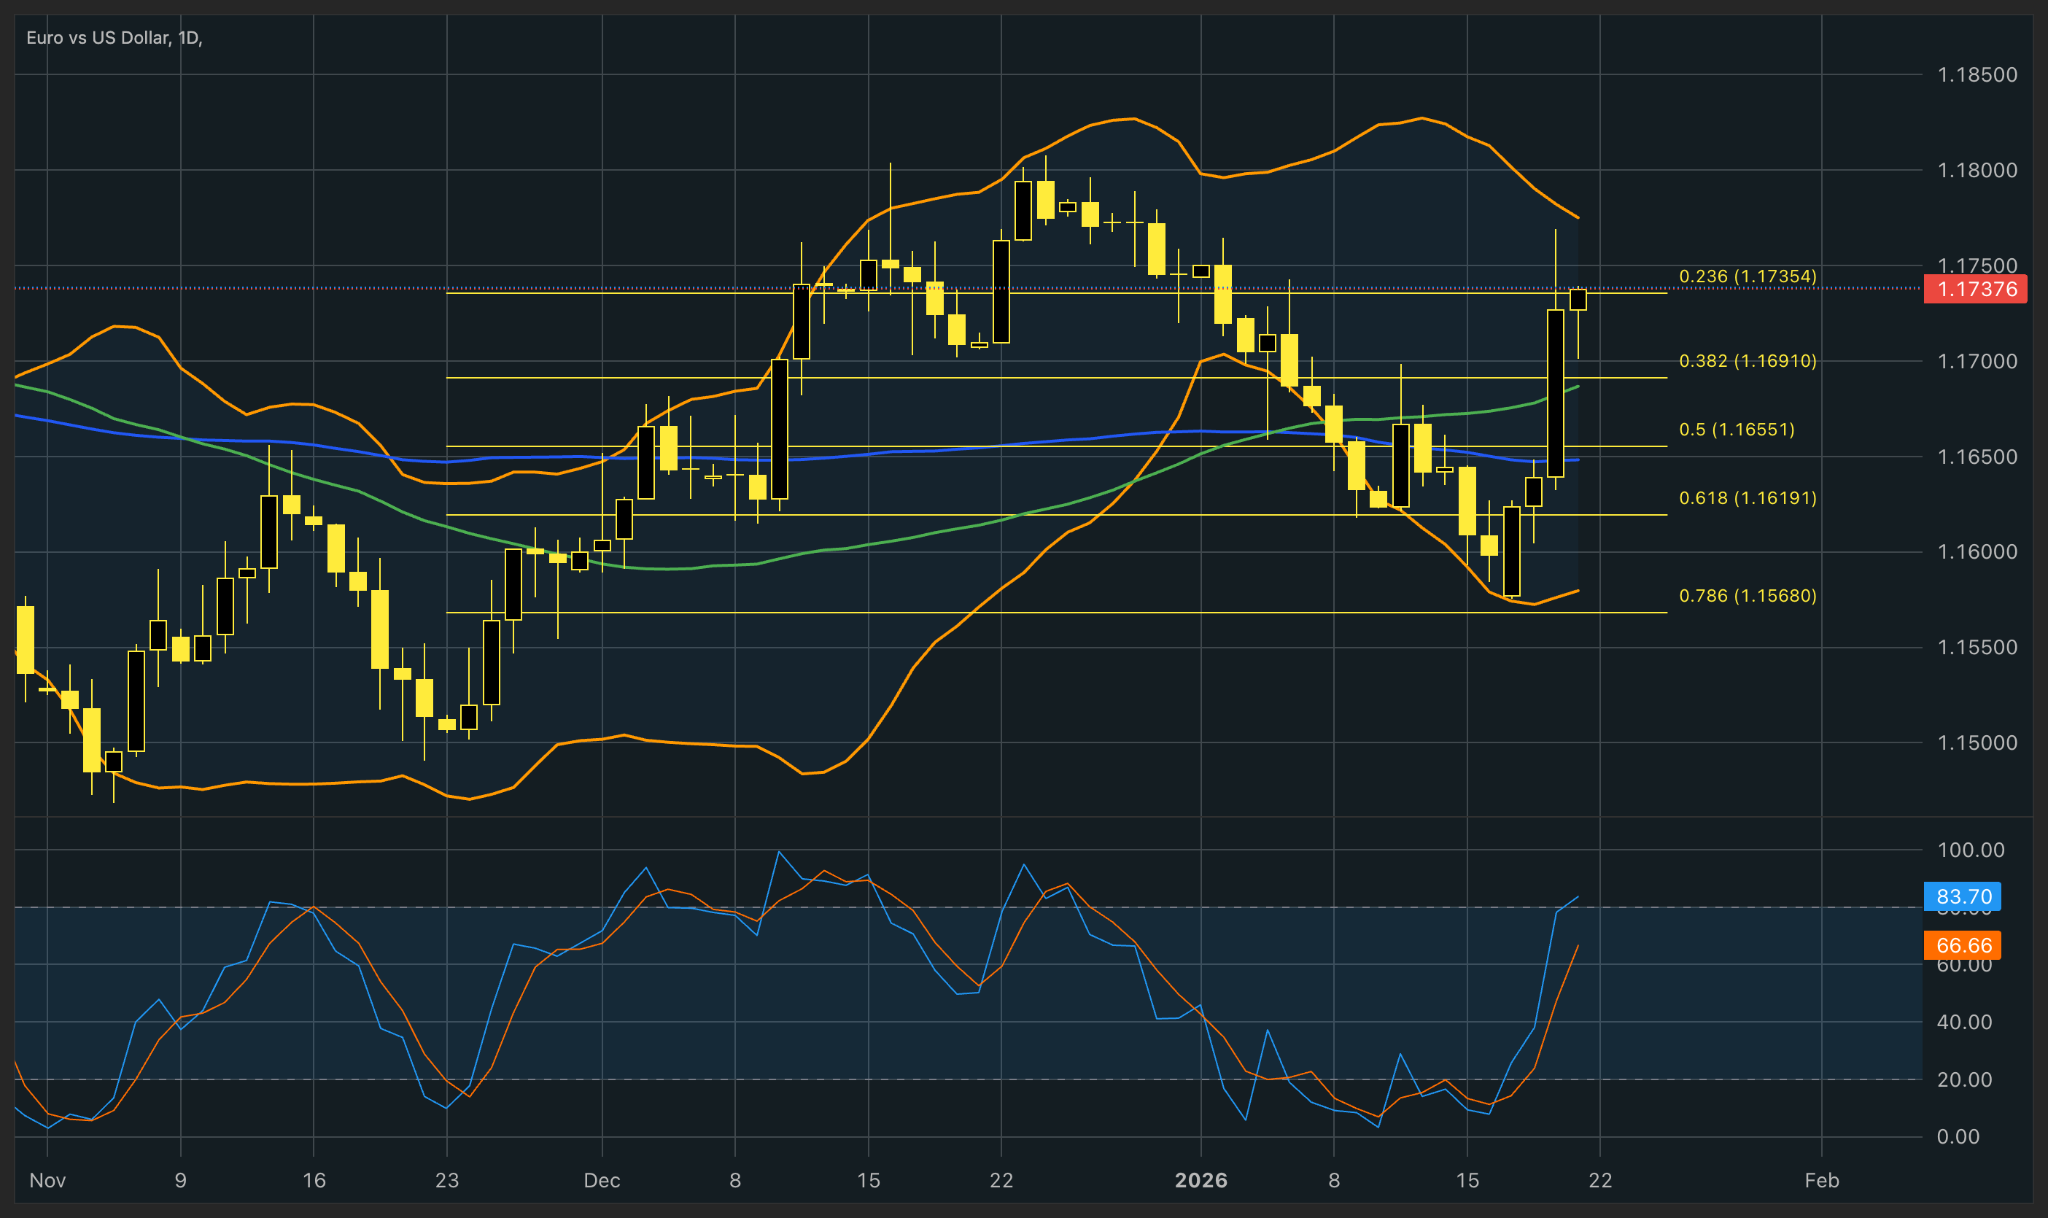Click the Nov month marker on time axis
This screenshot has height=1218, width=2048.
point(47,1180)
